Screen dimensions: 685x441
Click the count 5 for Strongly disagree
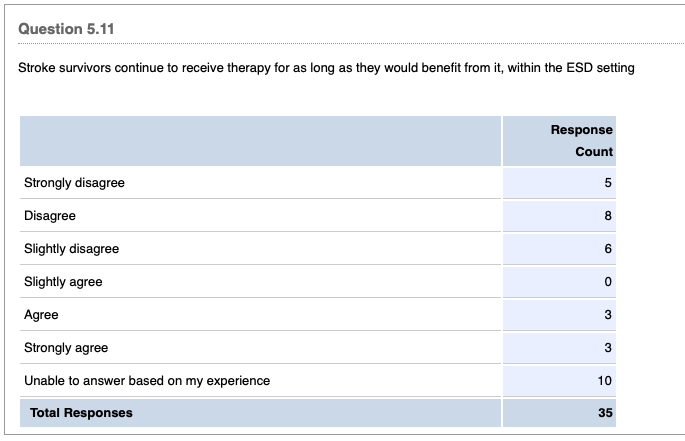point(607,183)
